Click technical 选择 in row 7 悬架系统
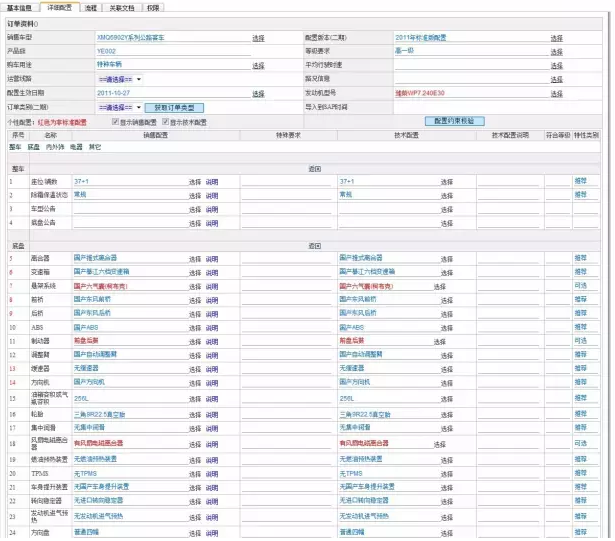This screenshot has width=615, height=541. [440, 286]
